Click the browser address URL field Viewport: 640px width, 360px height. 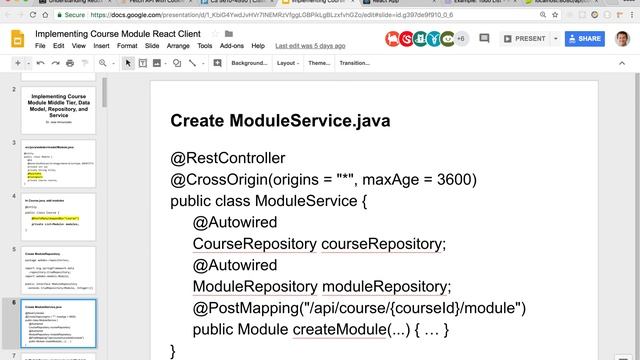pos(271,15)
